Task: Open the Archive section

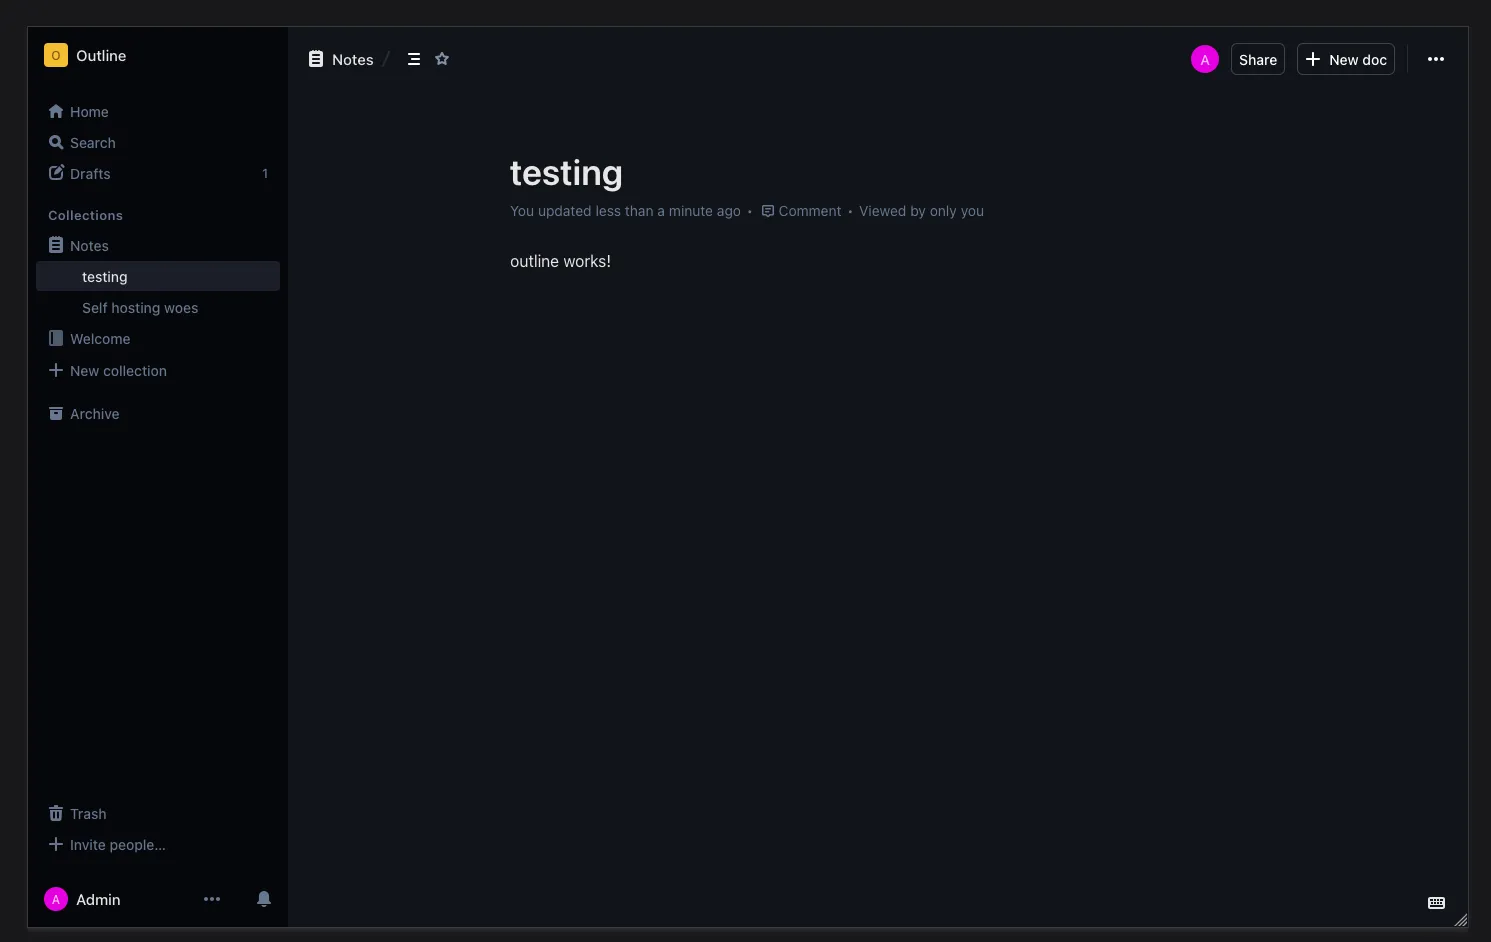Action: (158, 414)
